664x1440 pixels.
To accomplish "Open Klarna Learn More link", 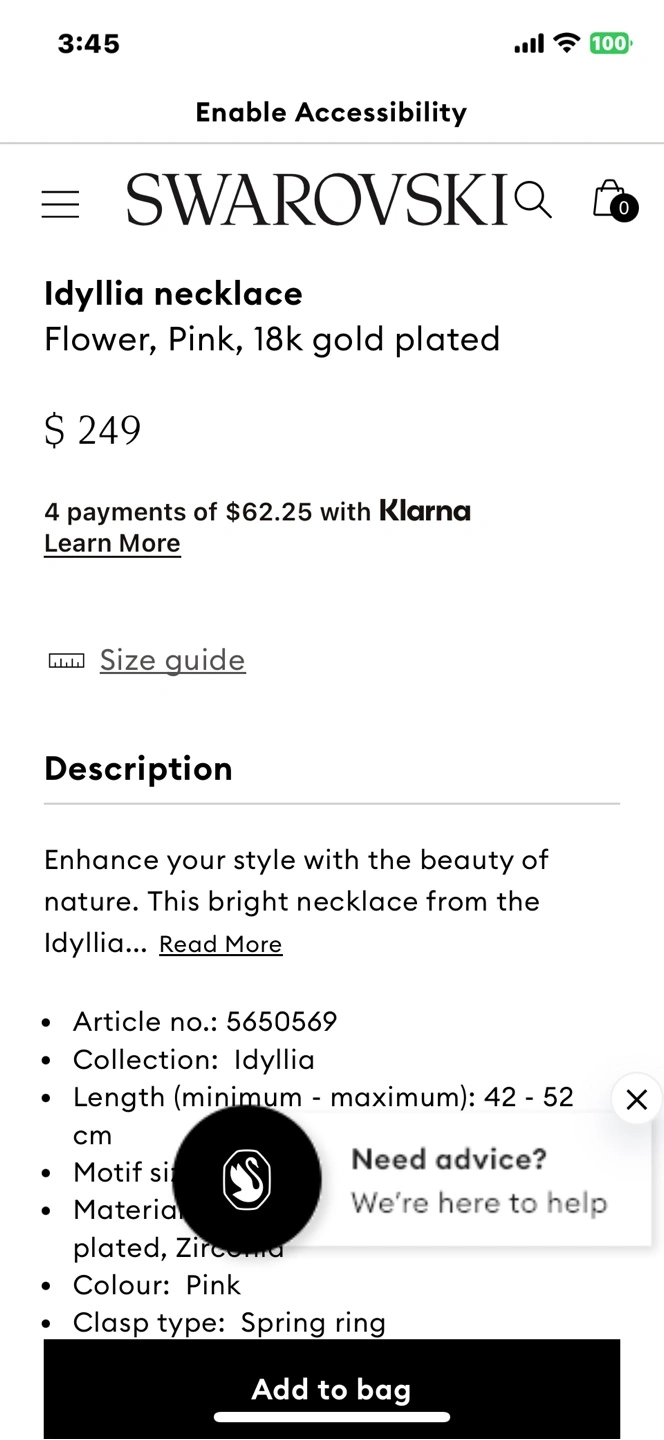I will [x=112, y=543].
